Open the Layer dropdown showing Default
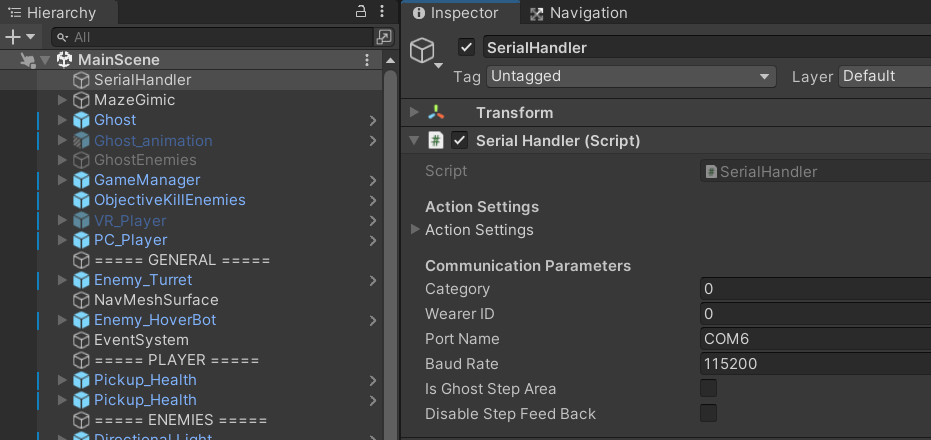Viewport: 931px width, 440px height. pyautogui.click(x=884, y=76)
